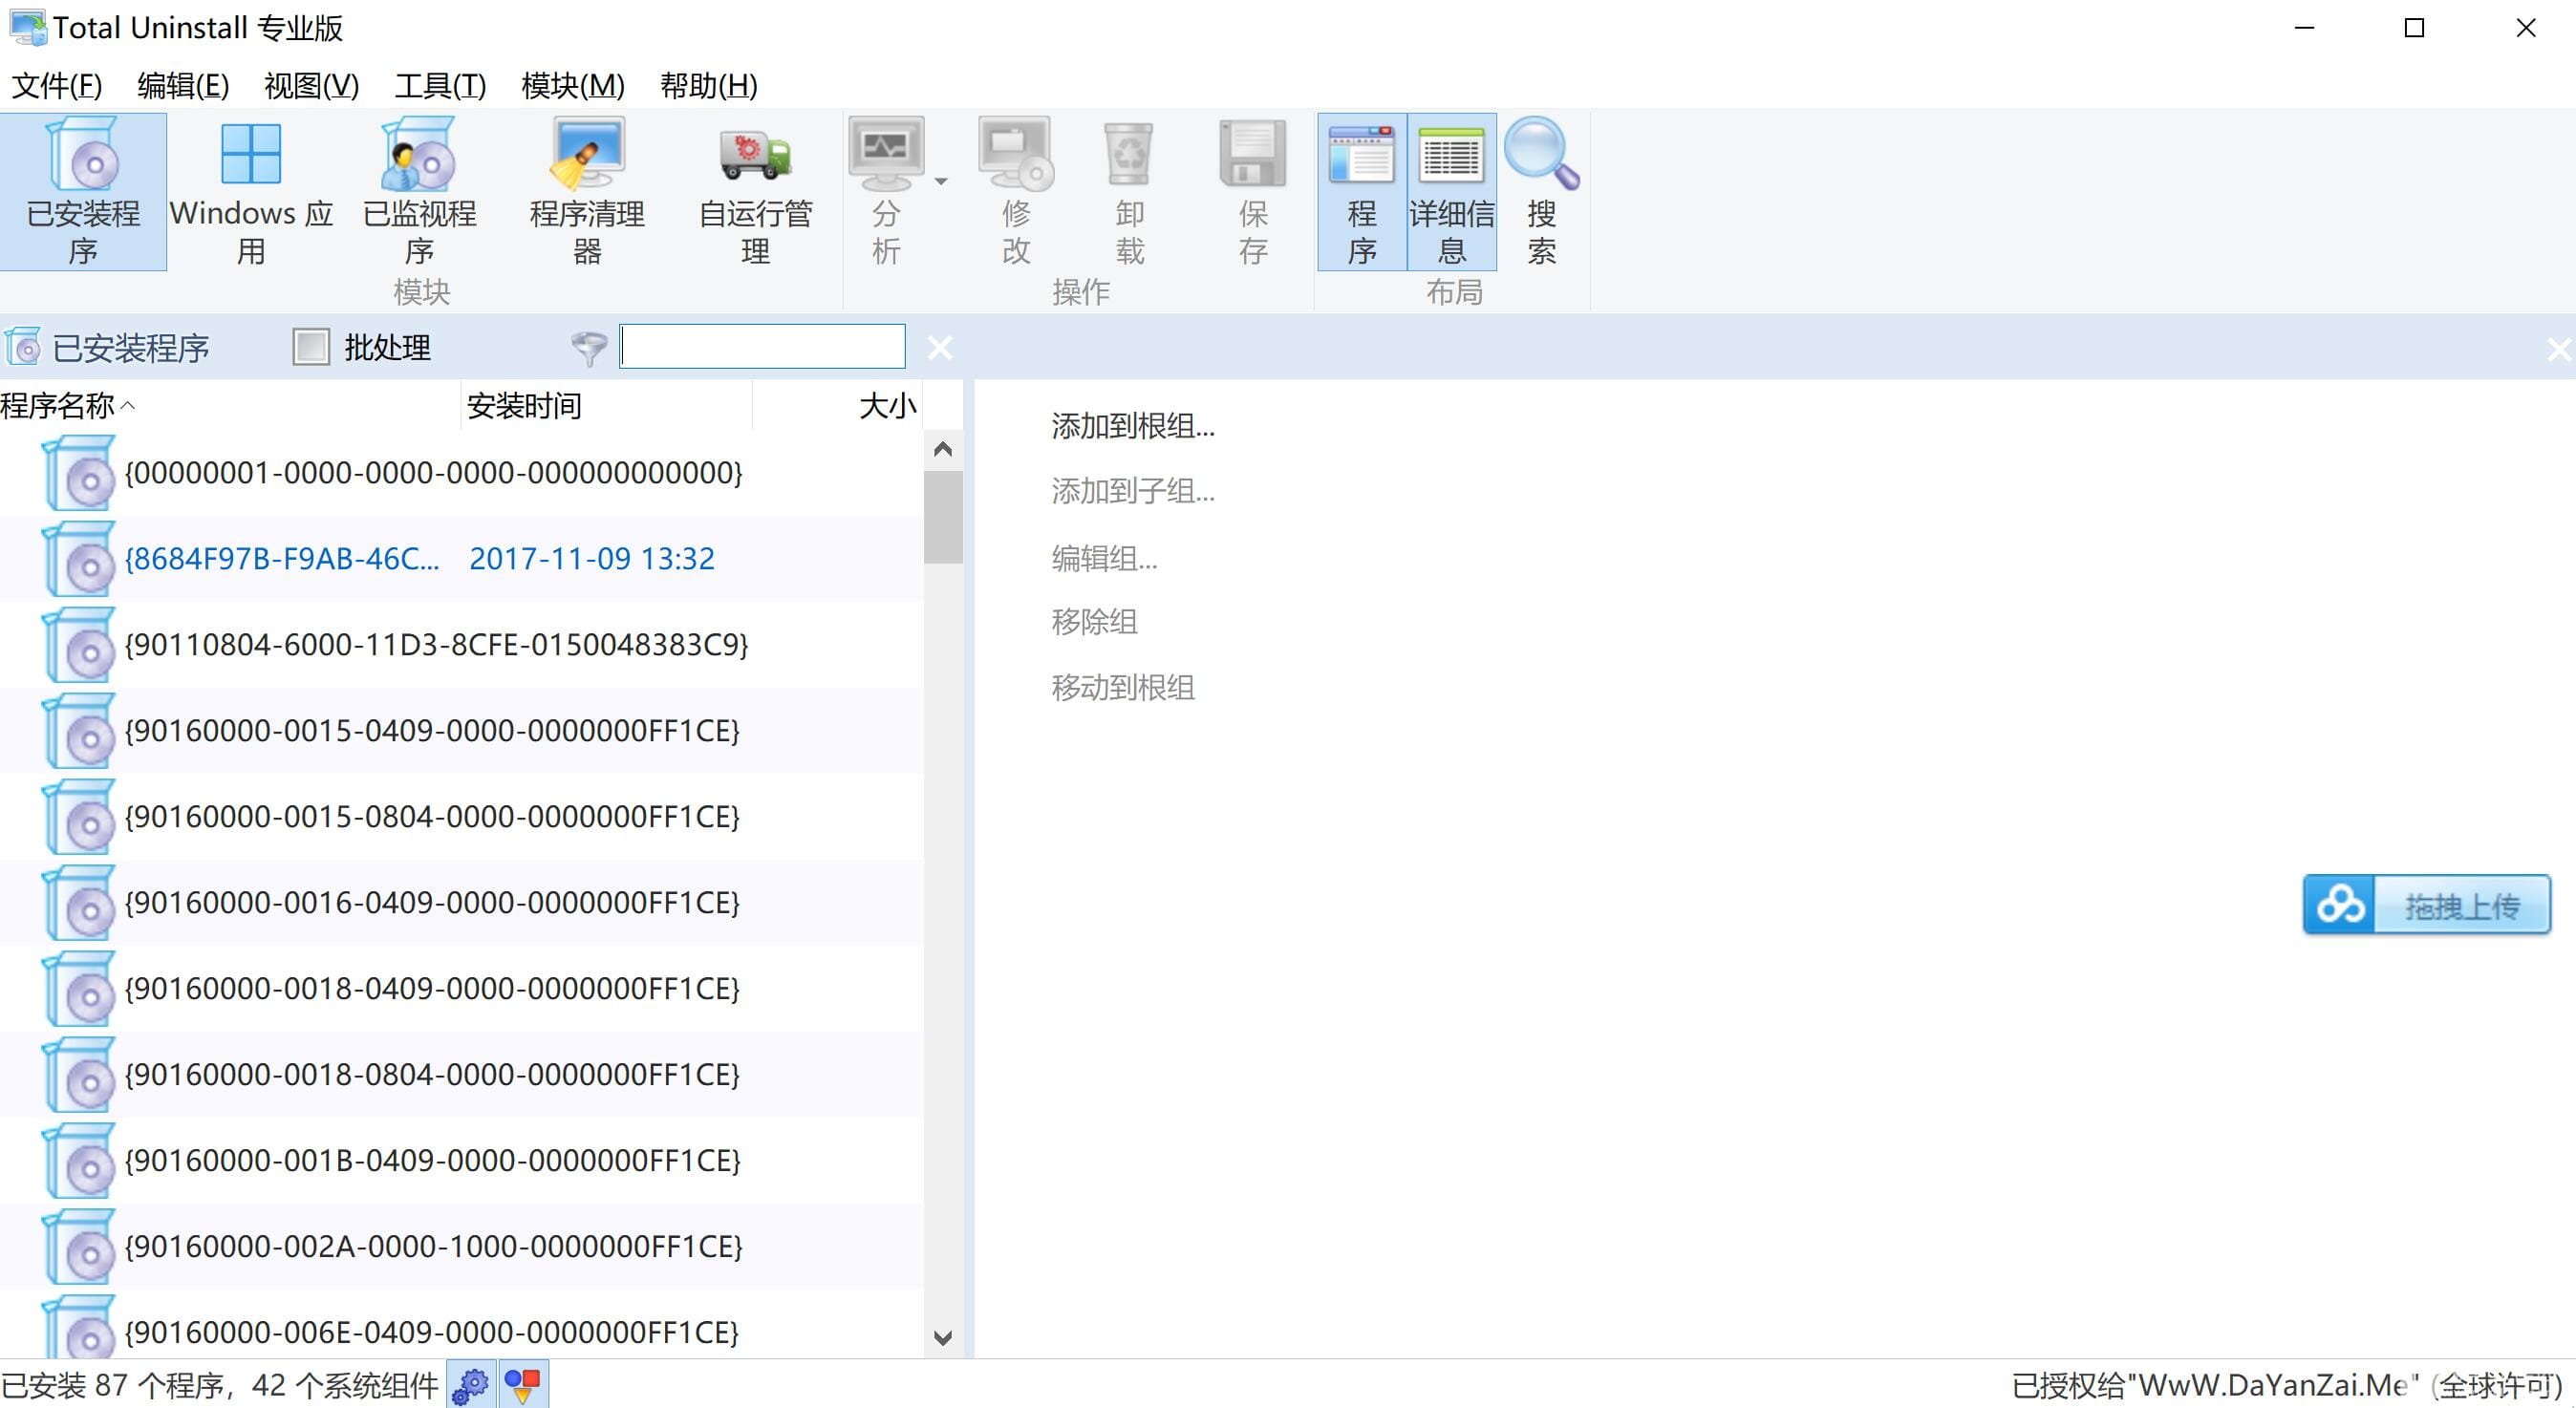Open the 视图(V) menu
Viewport: 2576px width, 1408px height.
click(x=311, y=86)
